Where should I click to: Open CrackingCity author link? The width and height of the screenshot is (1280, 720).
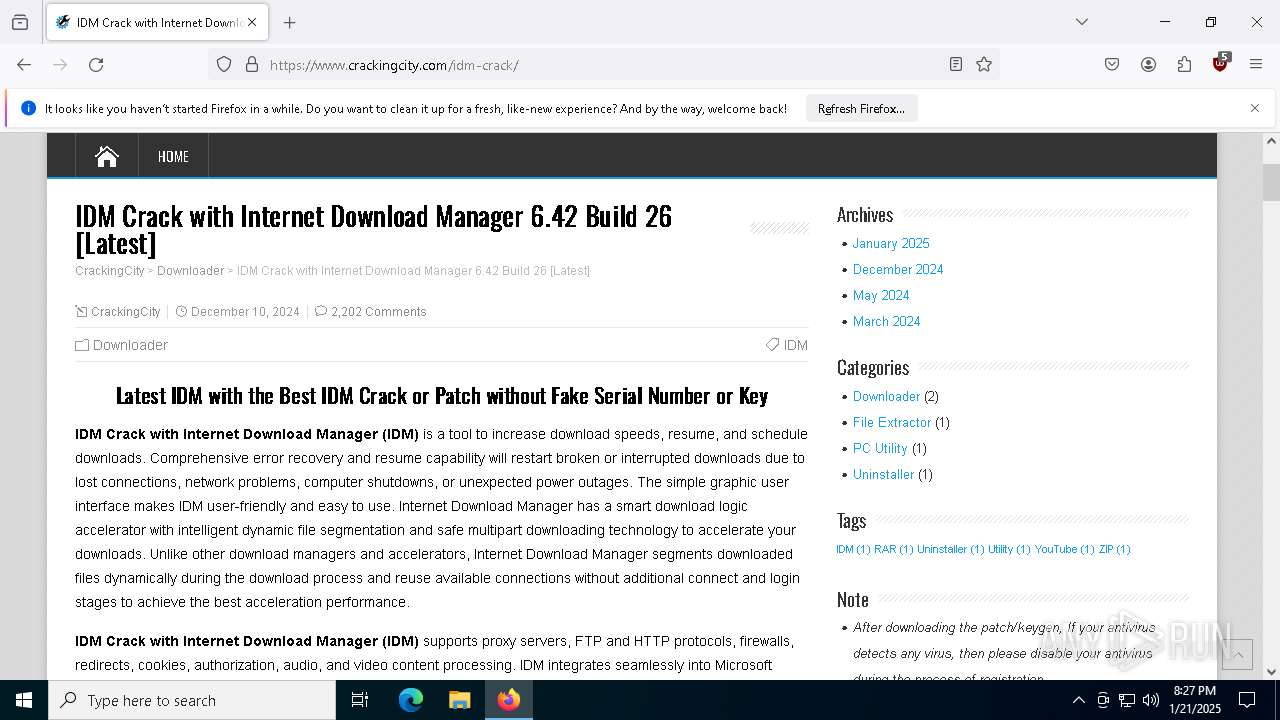pyautogui.click(x=126, y=312)
